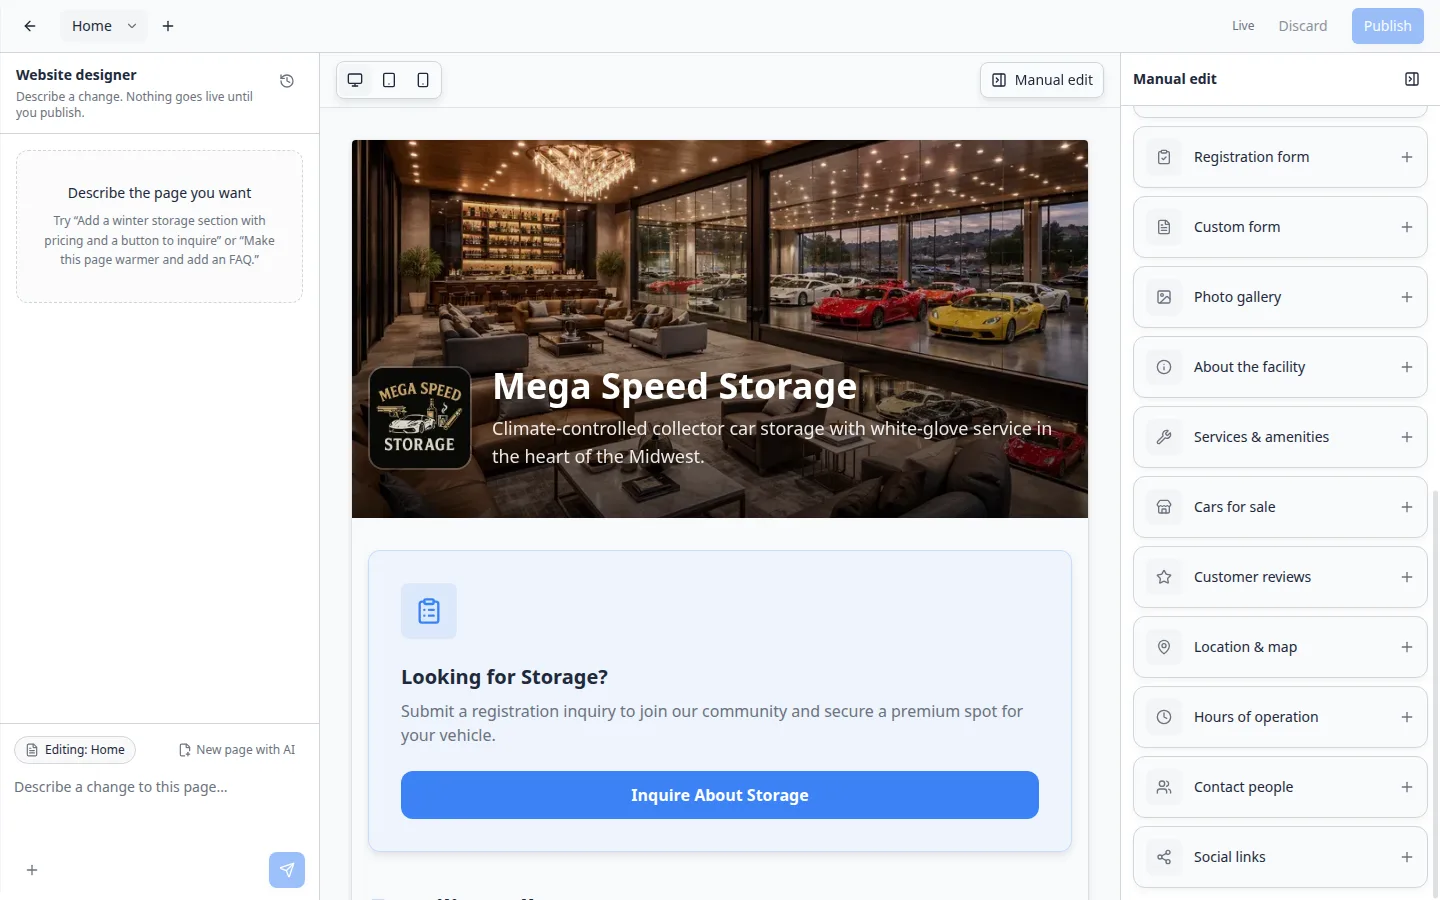Toggle the Manual edit button
Image resolution: width=1440 pixels, height=900 pixels.
pos(1042,80)
